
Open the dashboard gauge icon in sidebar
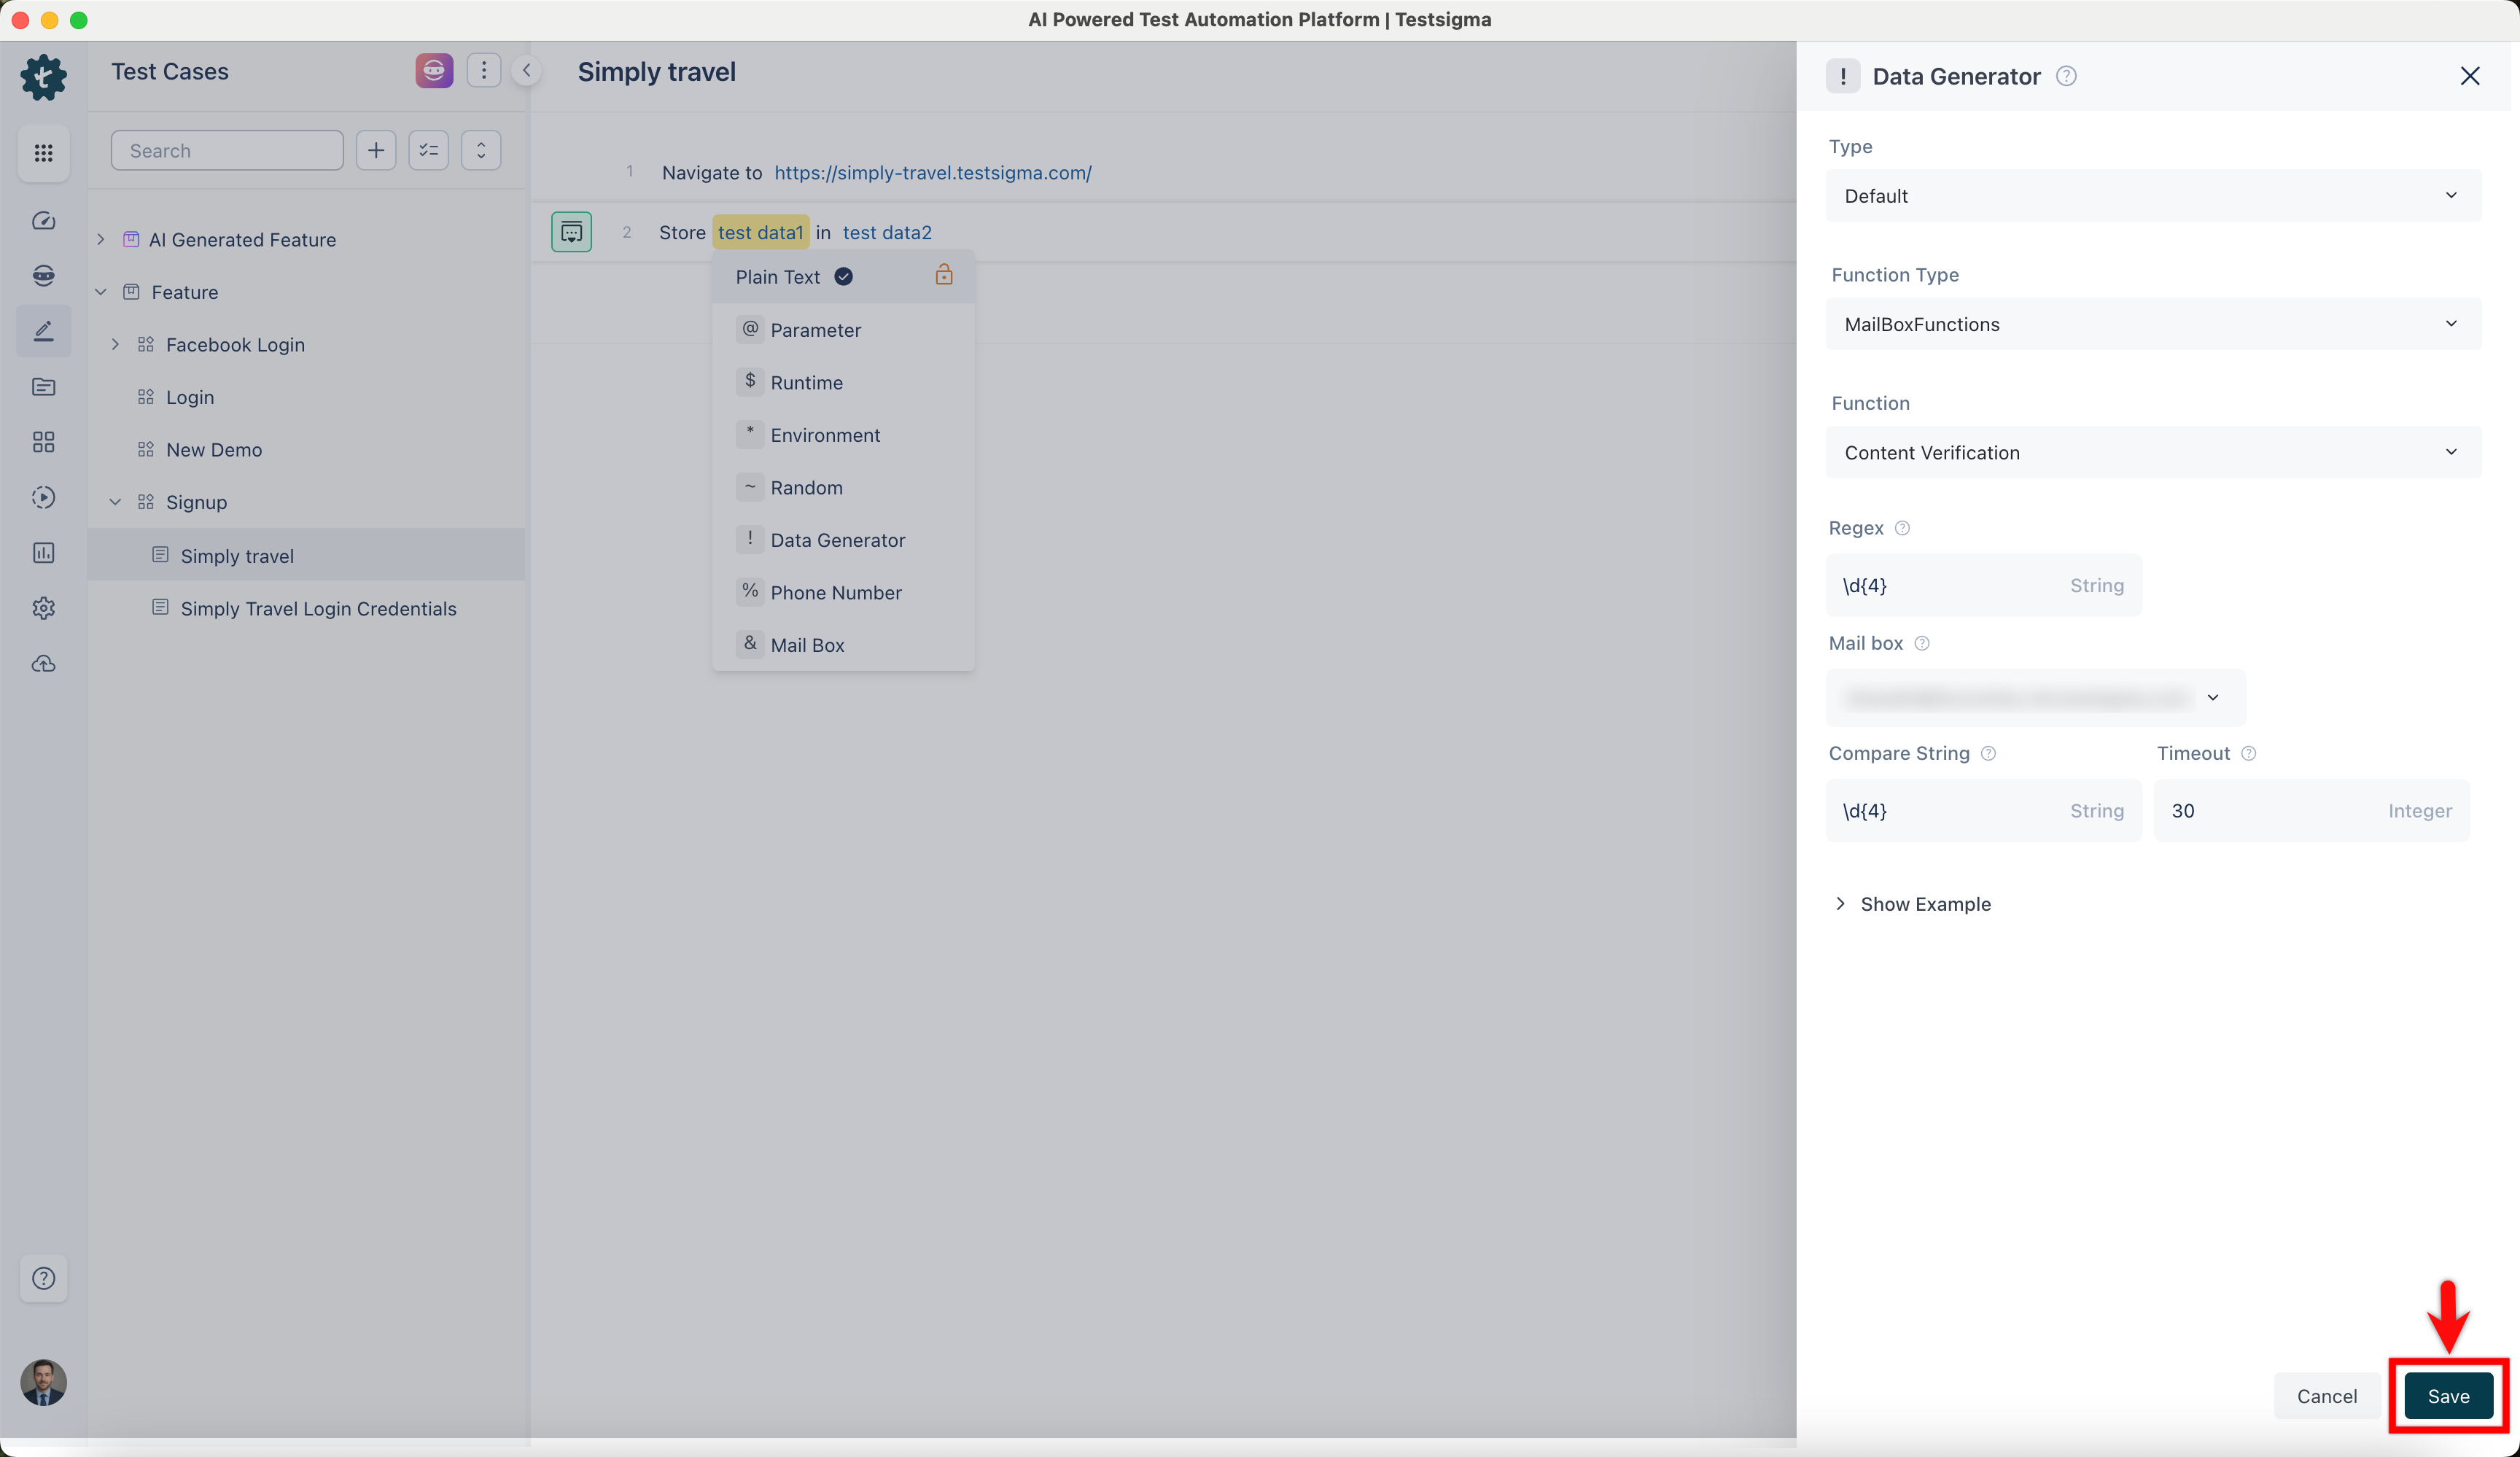click(x=43, y=220)
